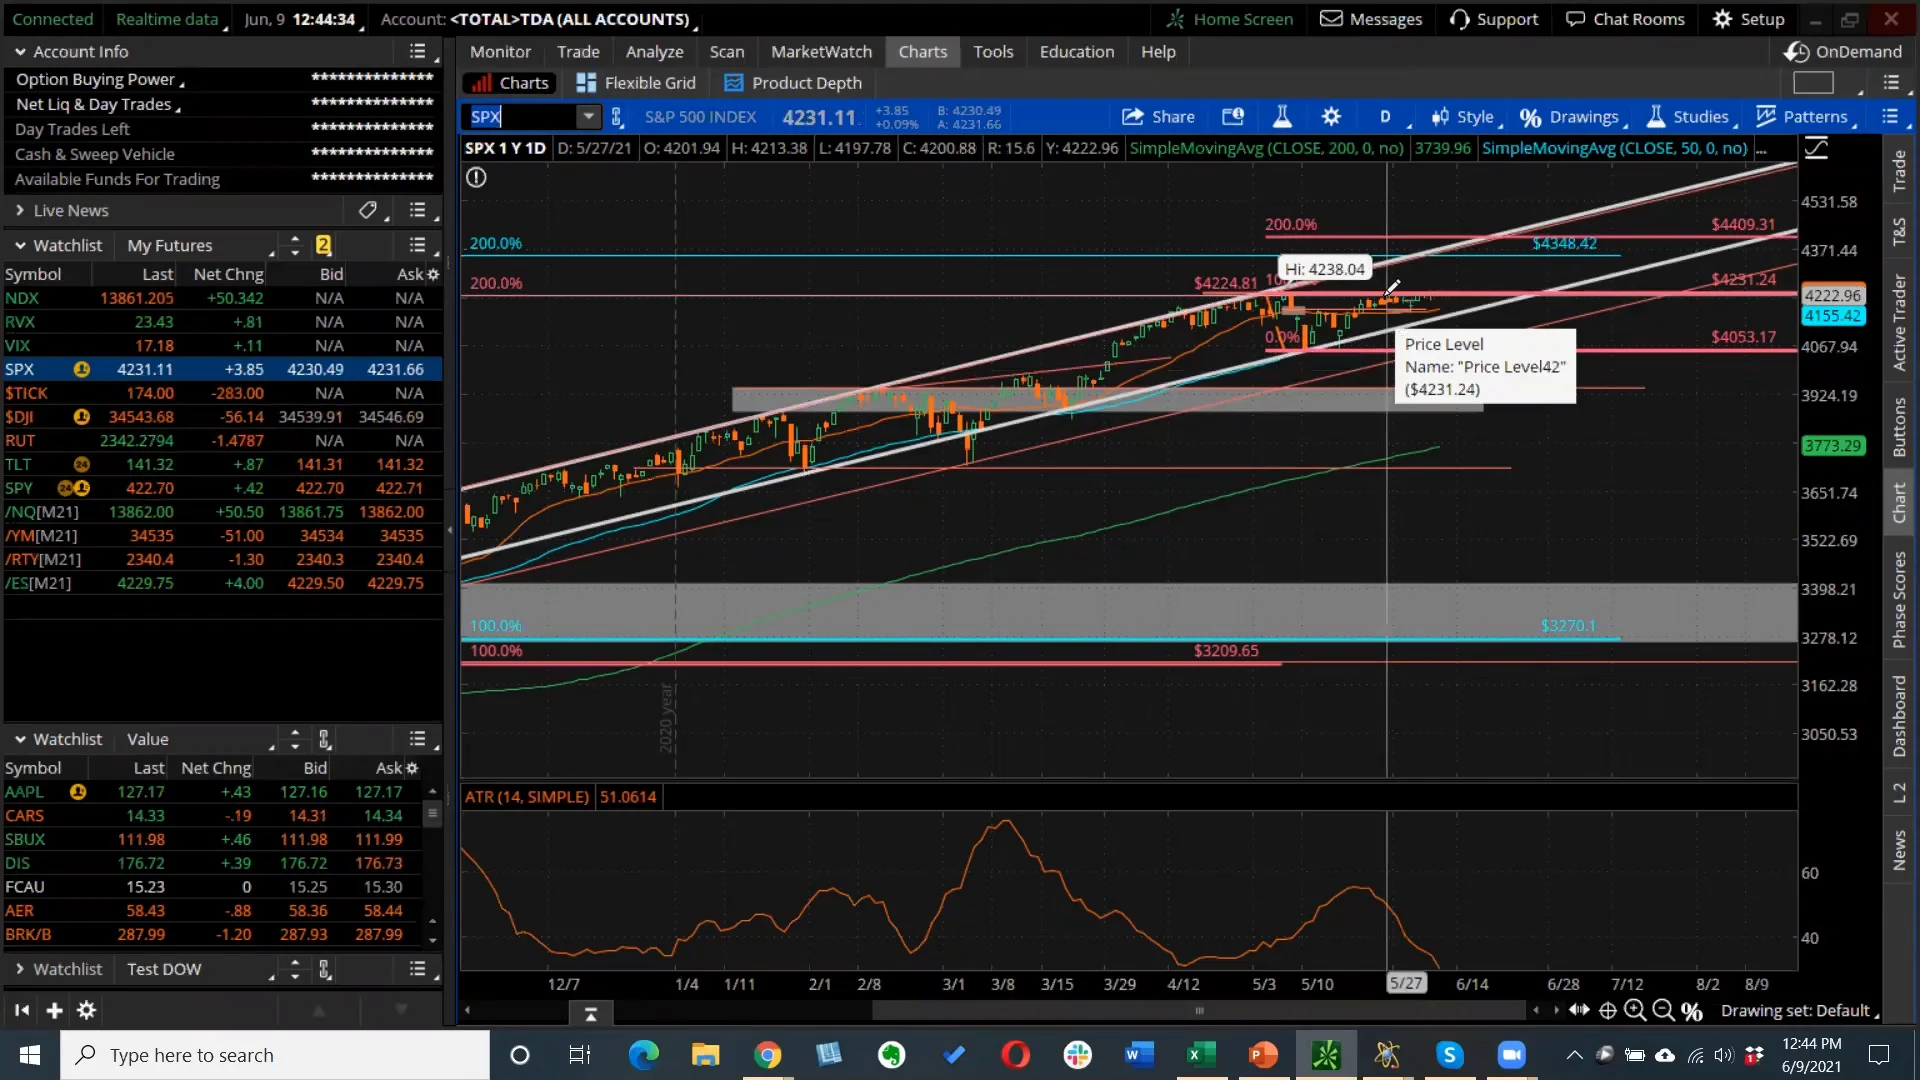1920x1080 pixels.
Task: Toggle the T&S side gadget
Action: (x=1899, y=231)
